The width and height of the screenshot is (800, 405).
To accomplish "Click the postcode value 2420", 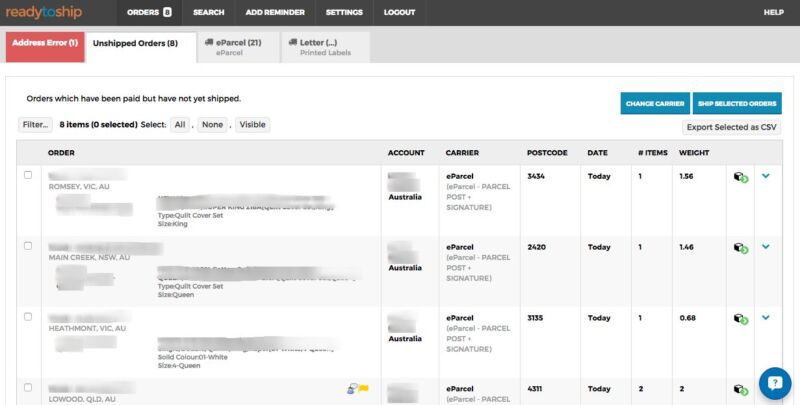I will tap(536, 247).
